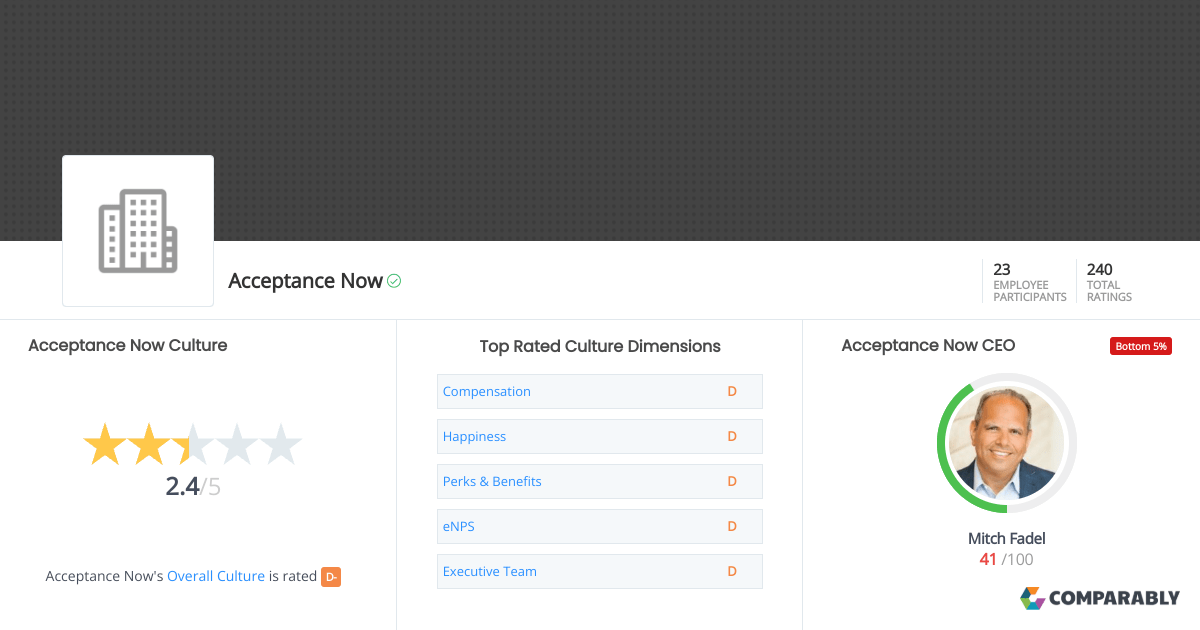Open the Compensation dimension row
Screen dimensions: 1200x630
[x=600, y=391]
